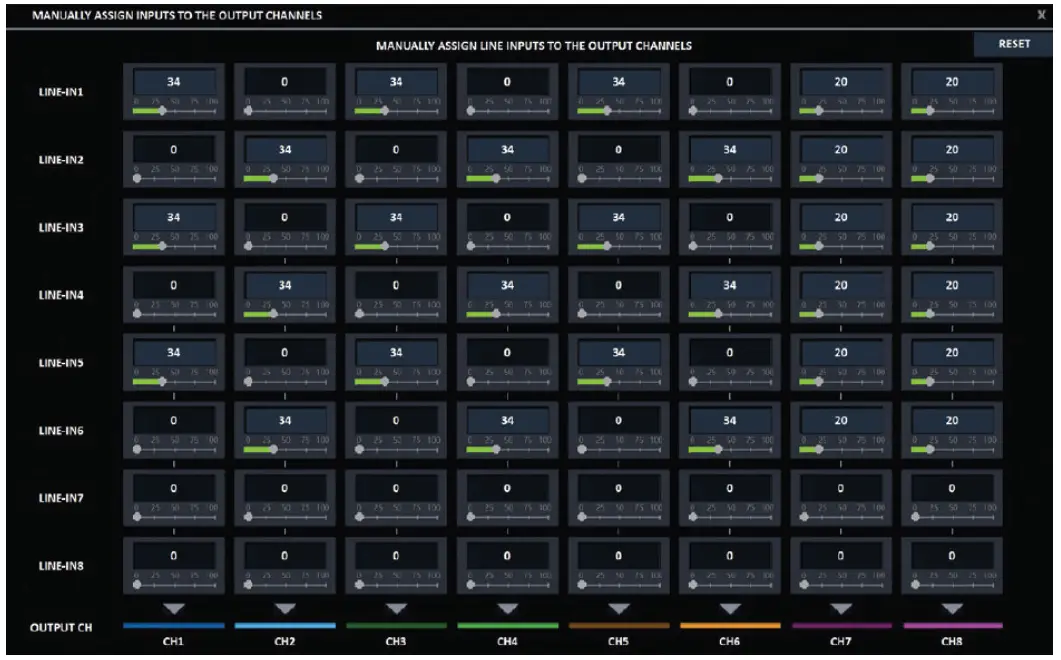Image resolution: width=1061 pixels, height=660 pixels.
Task: Click the CH1 output channel label
Action: 173,641
